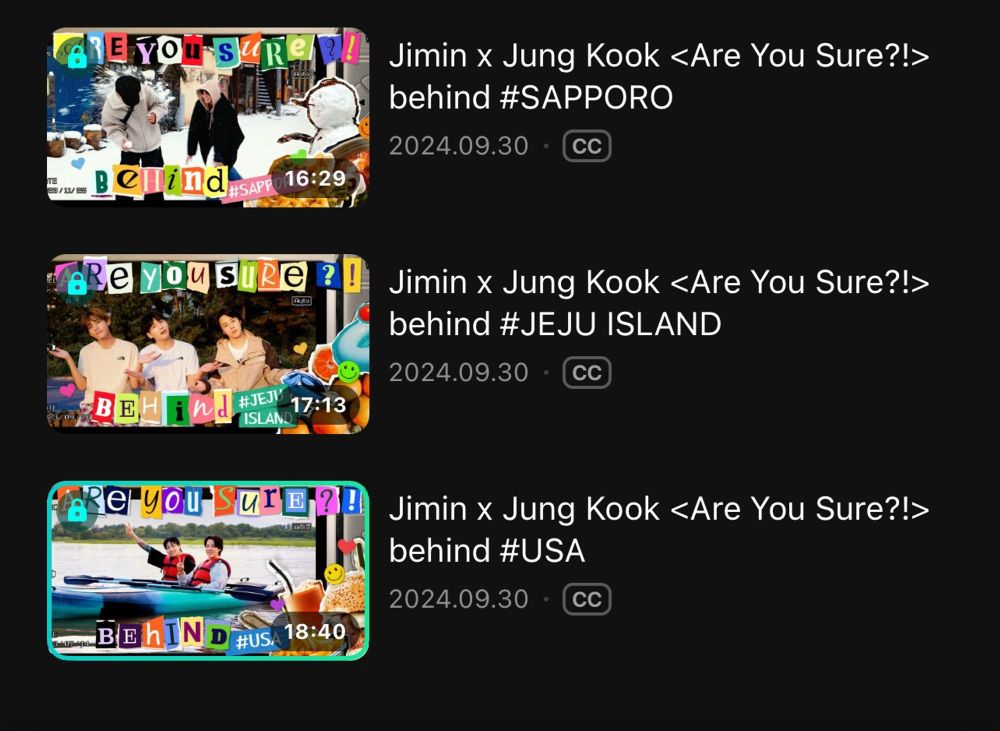Open the behind #SAPPORO video thumbnail
This screenshot has width=1000, height=731.
click(x=208, y=117)
